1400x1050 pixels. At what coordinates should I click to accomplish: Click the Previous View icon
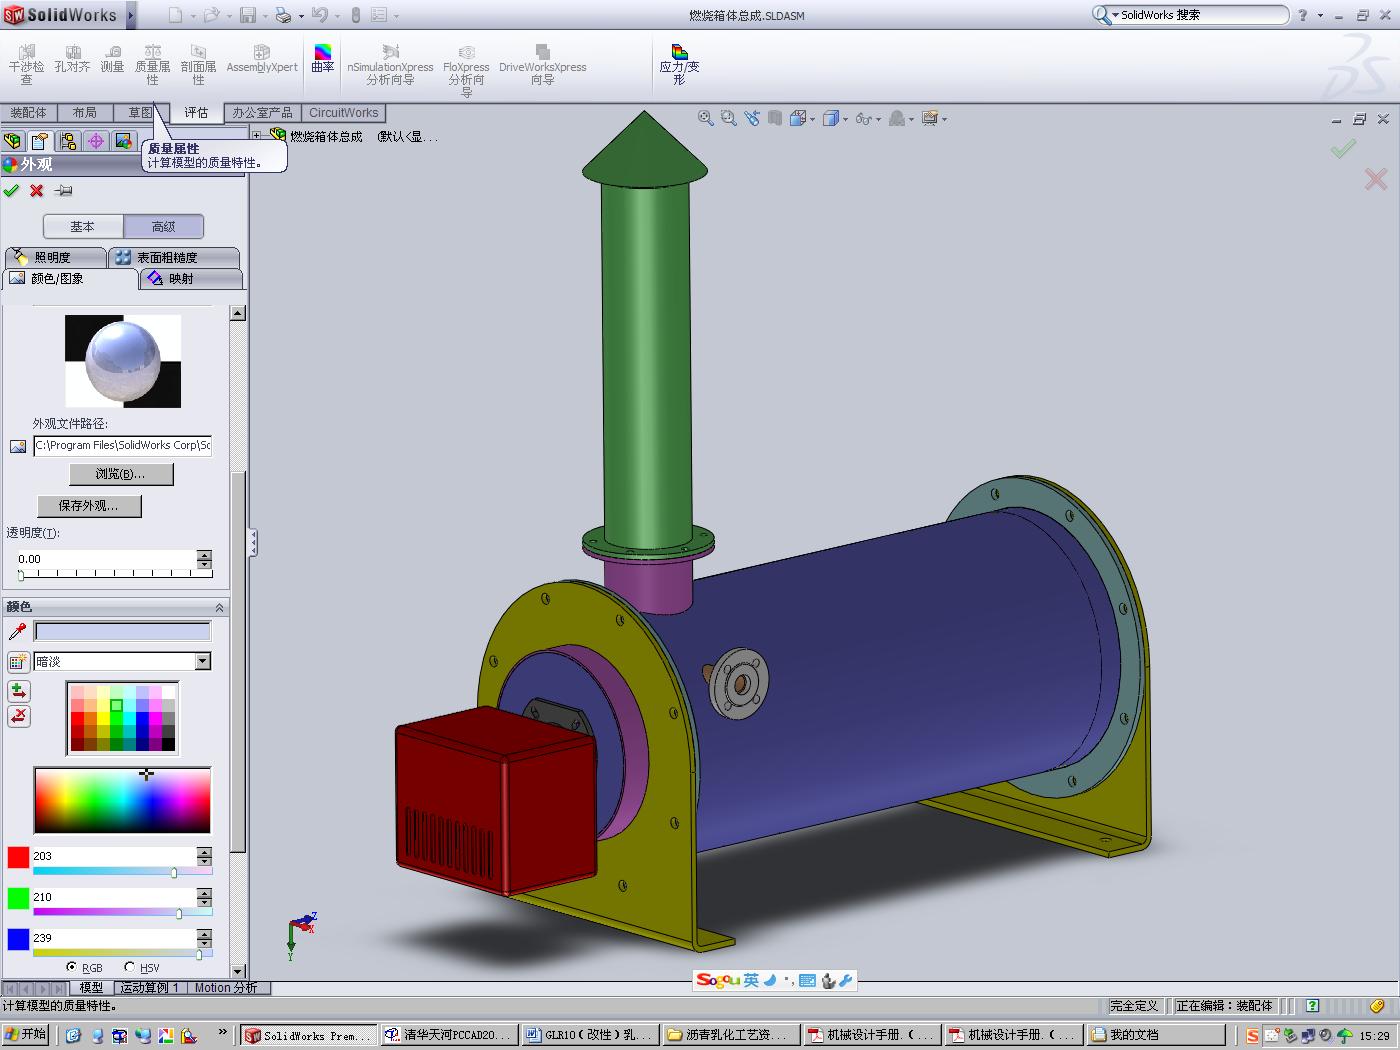752,118
